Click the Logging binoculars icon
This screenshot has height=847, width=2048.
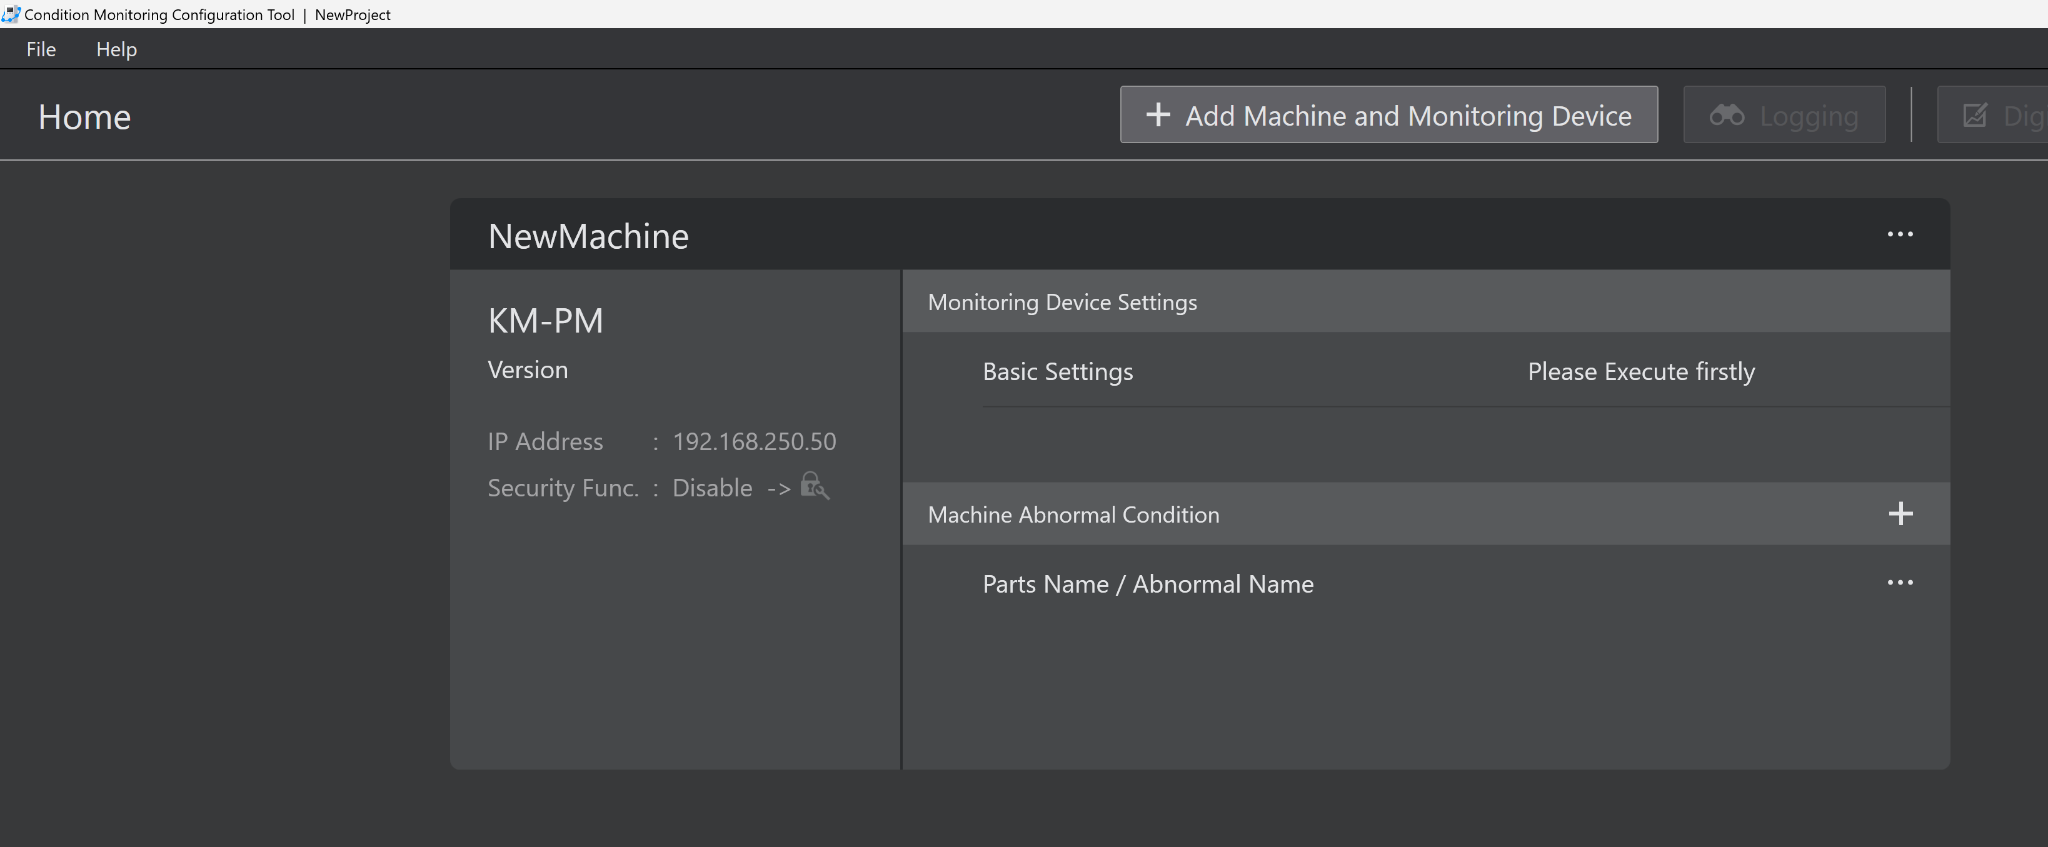[x=1727, y=116]
